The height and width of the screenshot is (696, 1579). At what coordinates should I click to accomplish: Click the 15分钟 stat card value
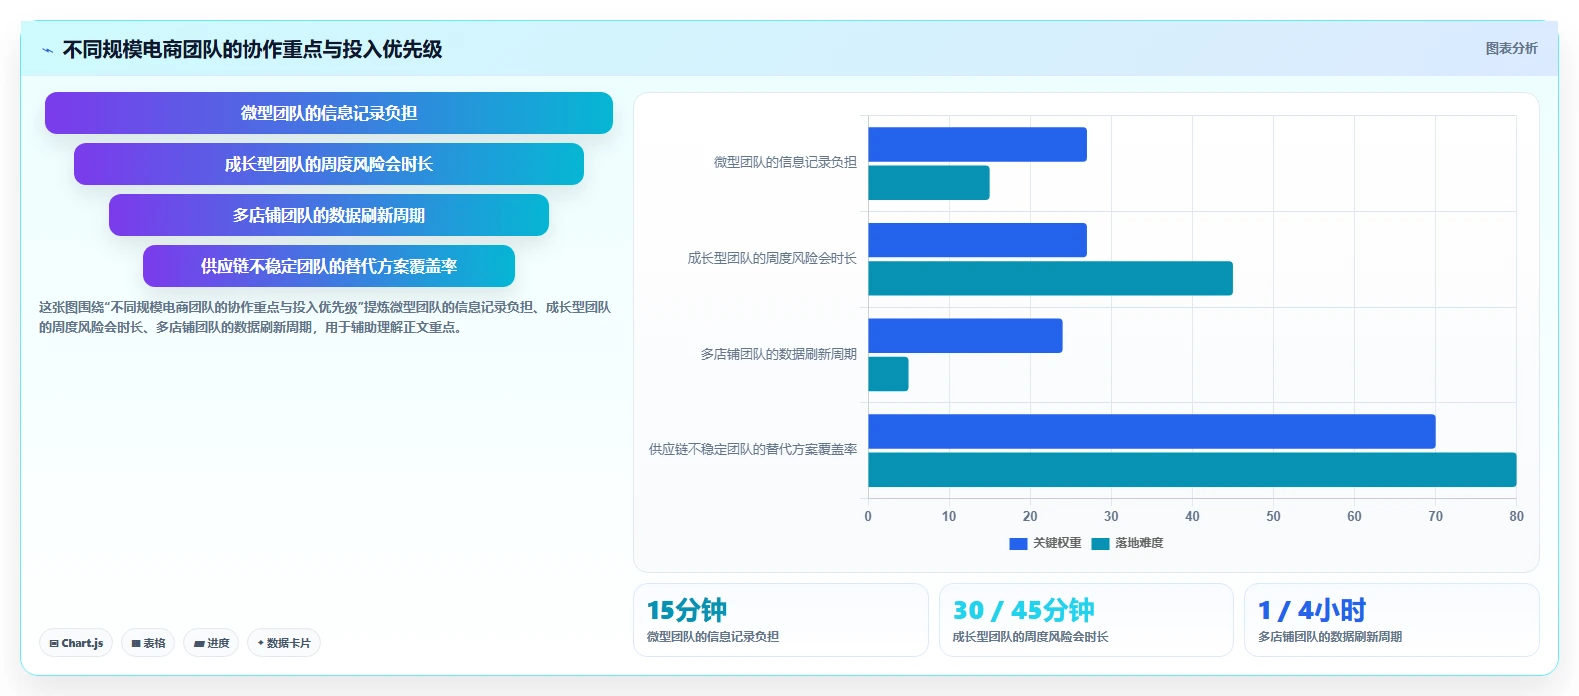click(x=687, y=610)
